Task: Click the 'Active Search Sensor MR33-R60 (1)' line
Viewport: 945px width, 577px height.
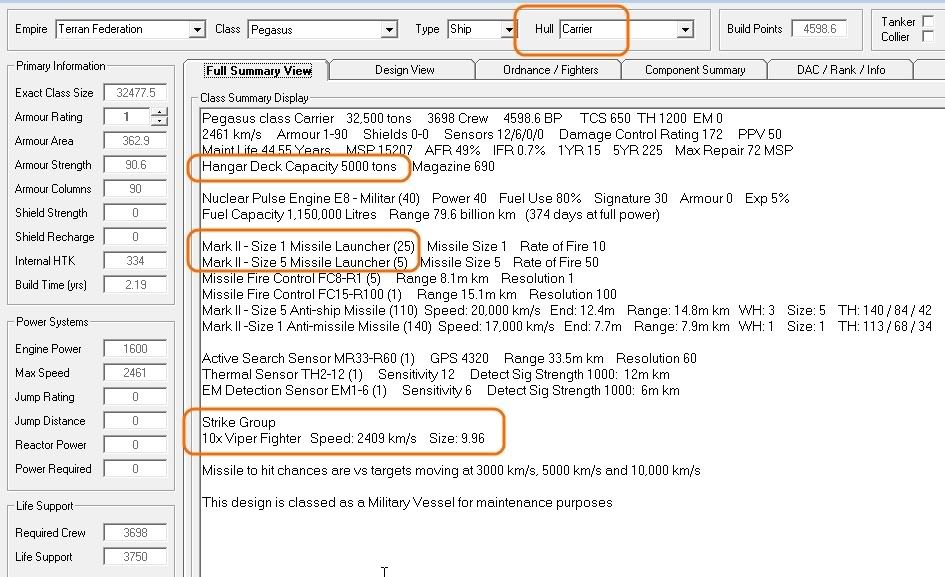Action: (449, 358)
